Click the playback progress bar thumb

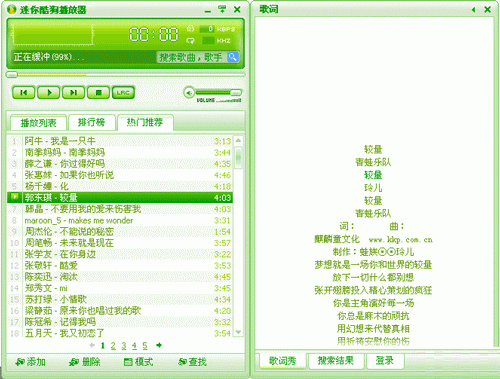(12, 75)
